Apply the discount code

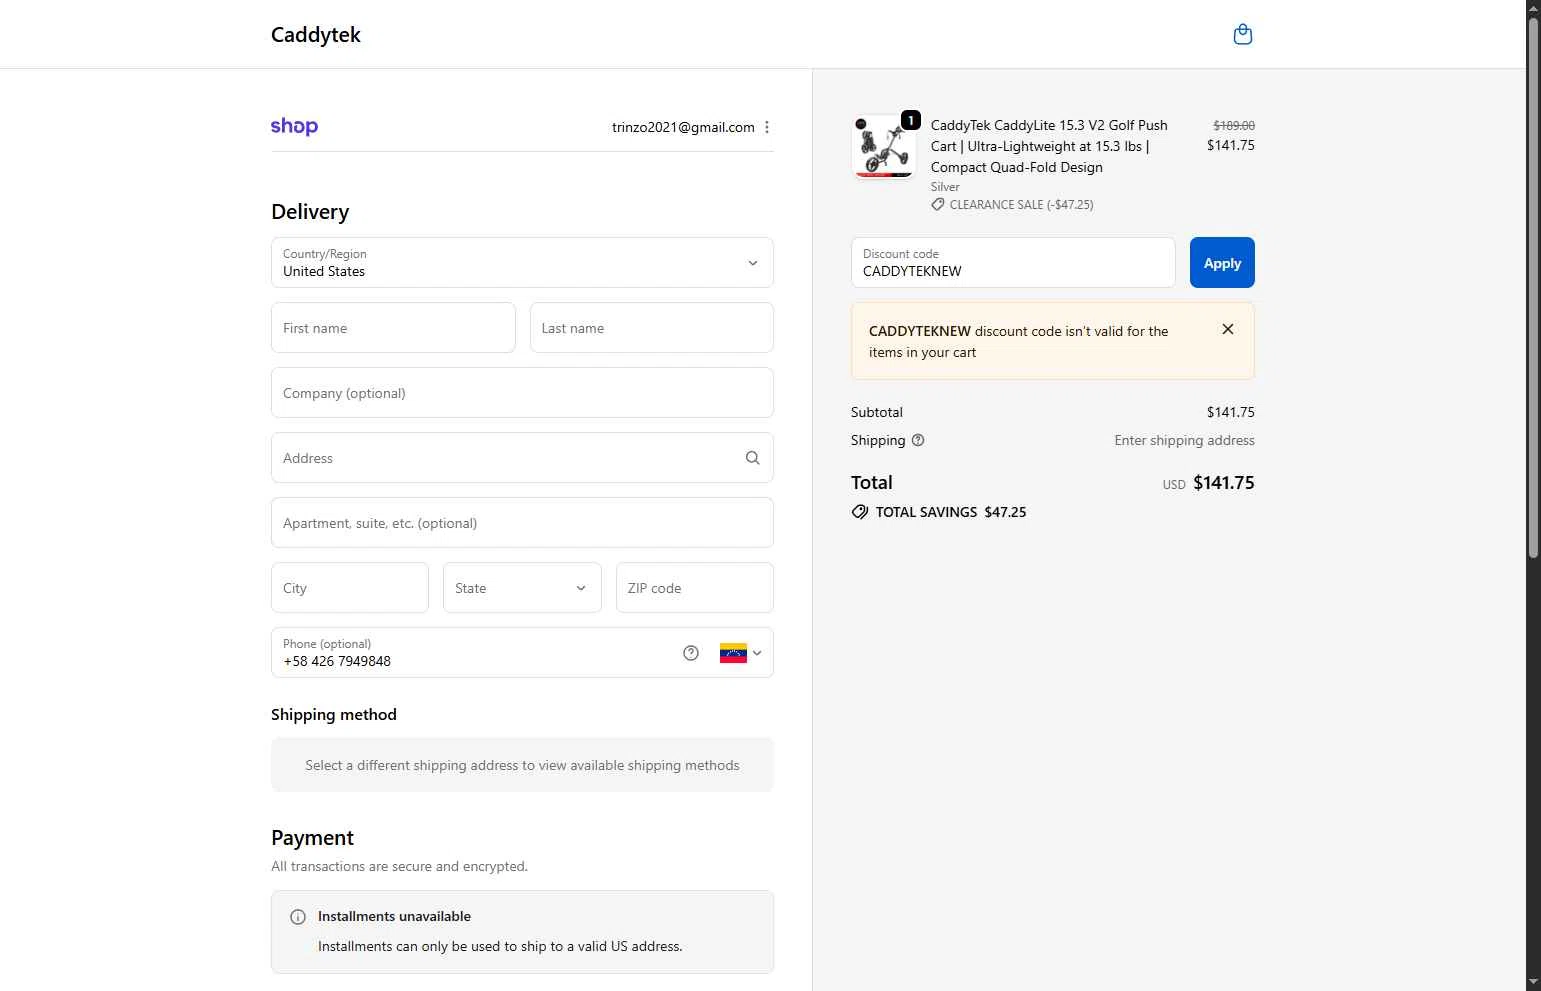click(1222, 263)
